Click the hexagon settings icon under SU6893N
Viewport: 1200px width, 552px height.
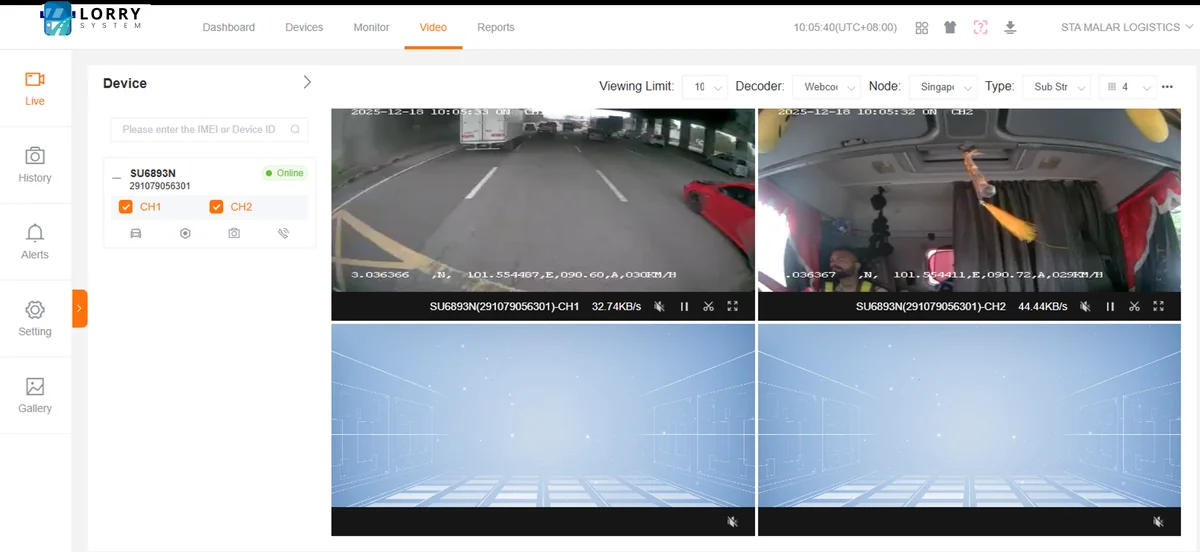[x=185, y=233]
